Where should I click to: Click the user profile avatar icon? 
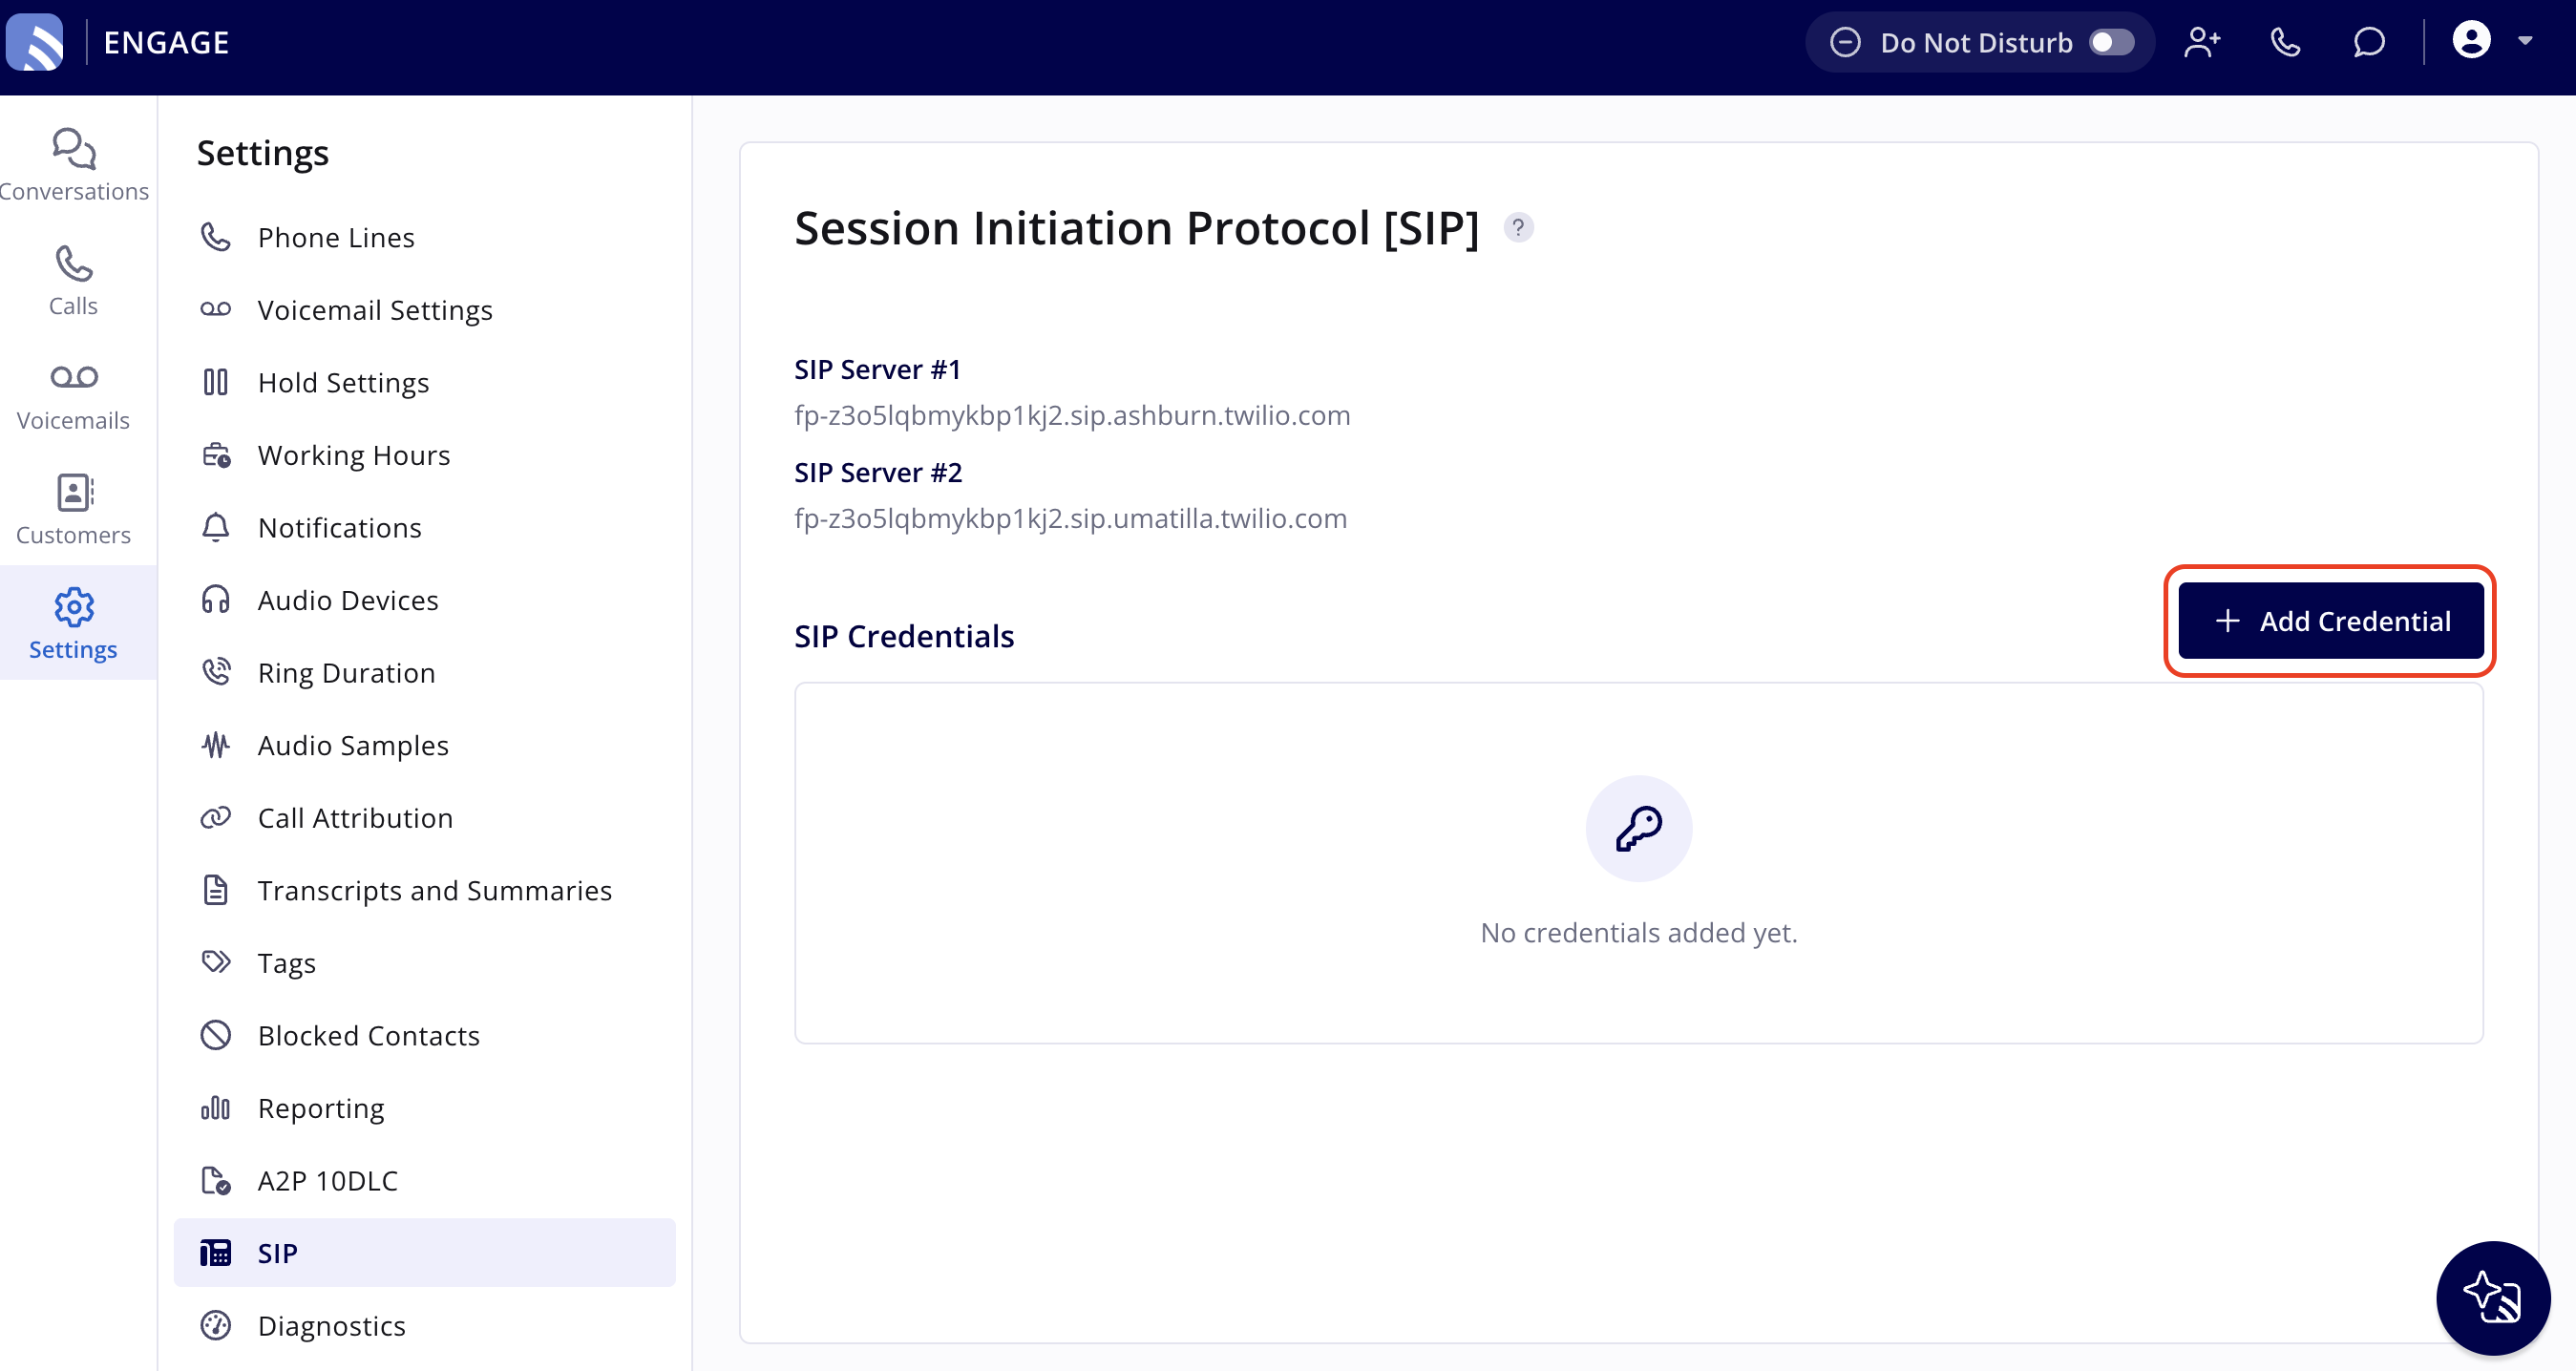tap(2471, 40)
